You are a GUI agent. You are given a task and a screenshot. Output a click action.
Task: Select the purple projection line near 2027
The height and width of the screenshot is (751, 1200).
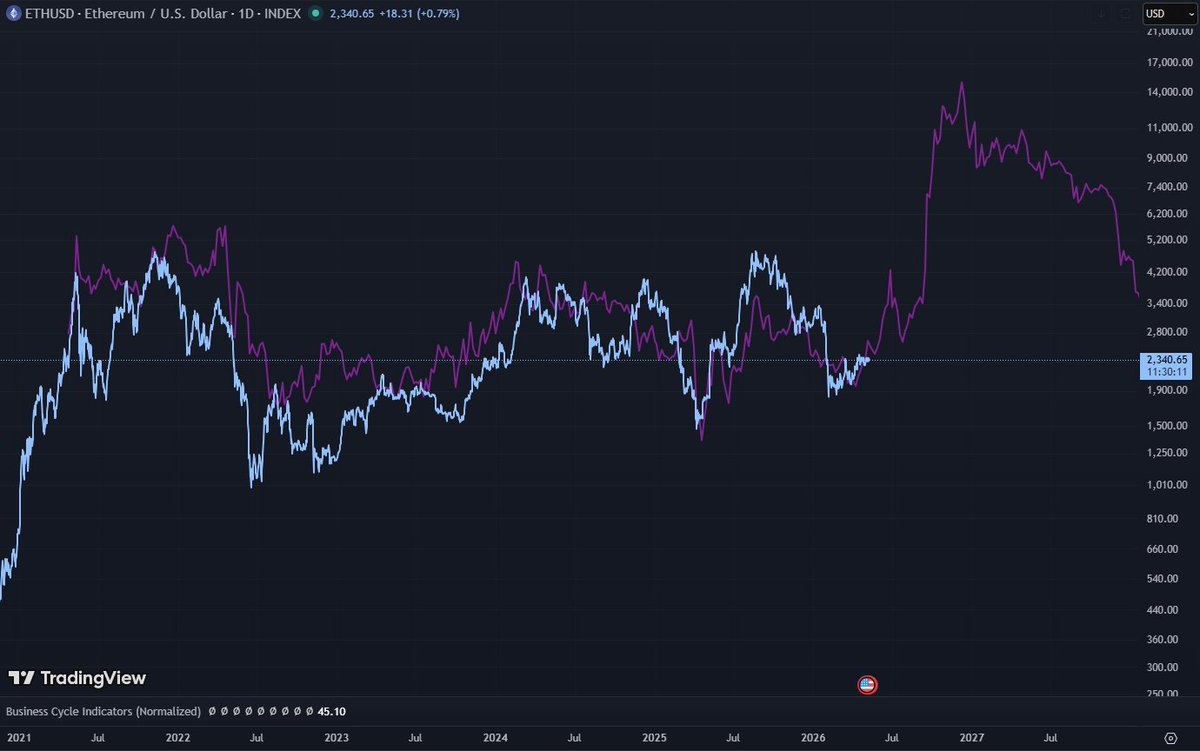tap(961, 85)
